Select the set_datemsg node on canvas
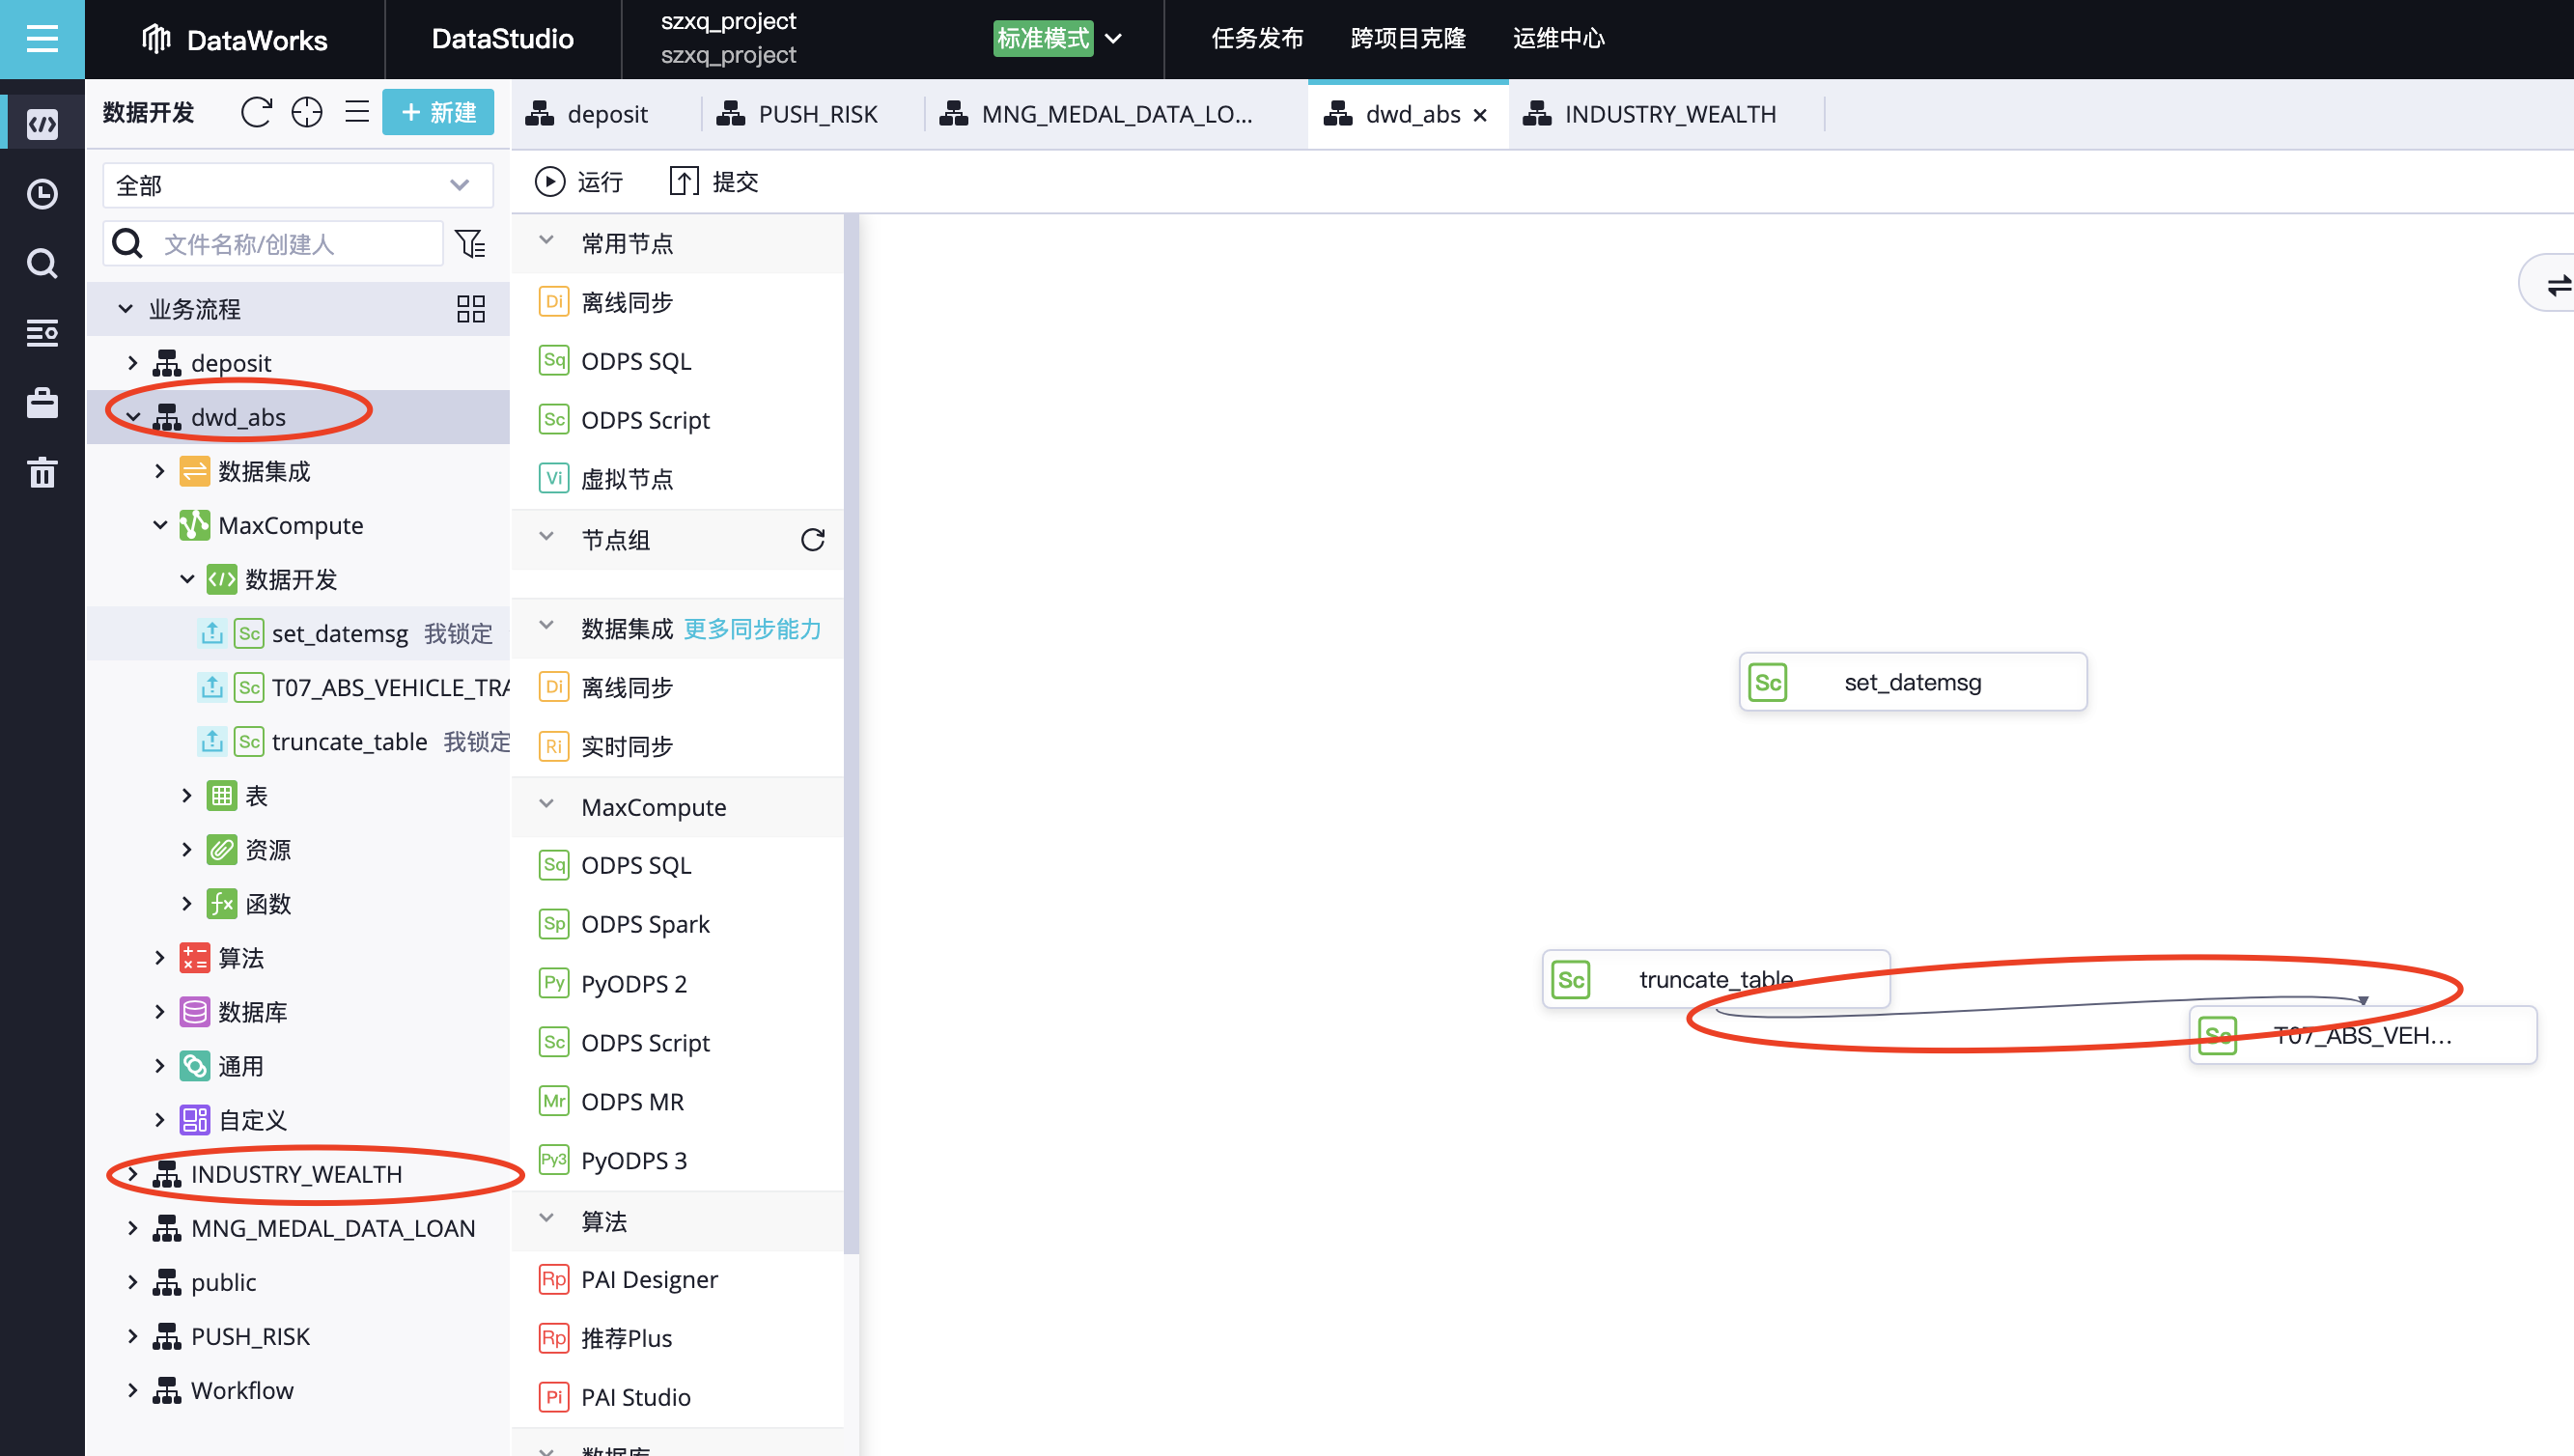Screen dimensions: 2574x1456 (x=1912, y=682)
